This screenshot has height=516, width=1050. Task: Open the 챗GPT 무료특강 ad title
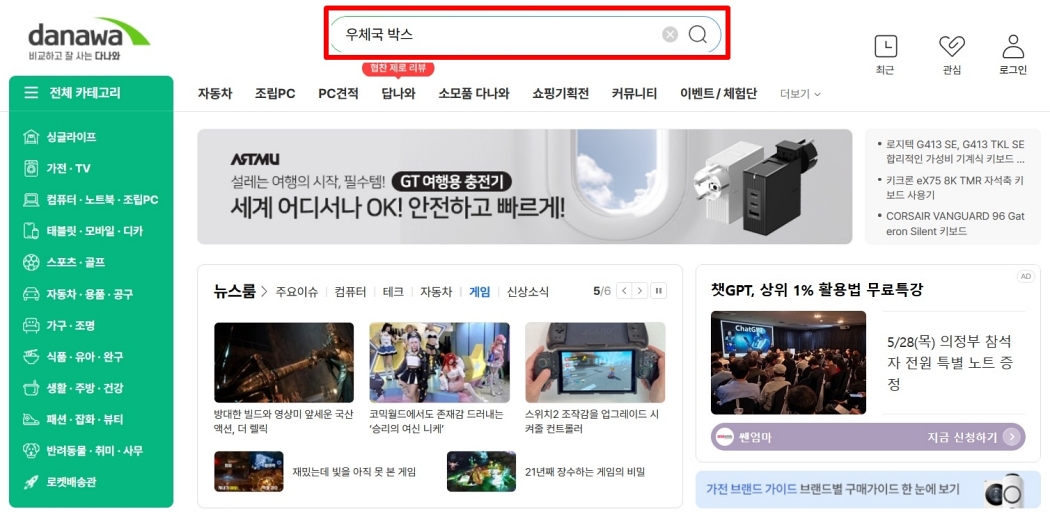[817, 290]
